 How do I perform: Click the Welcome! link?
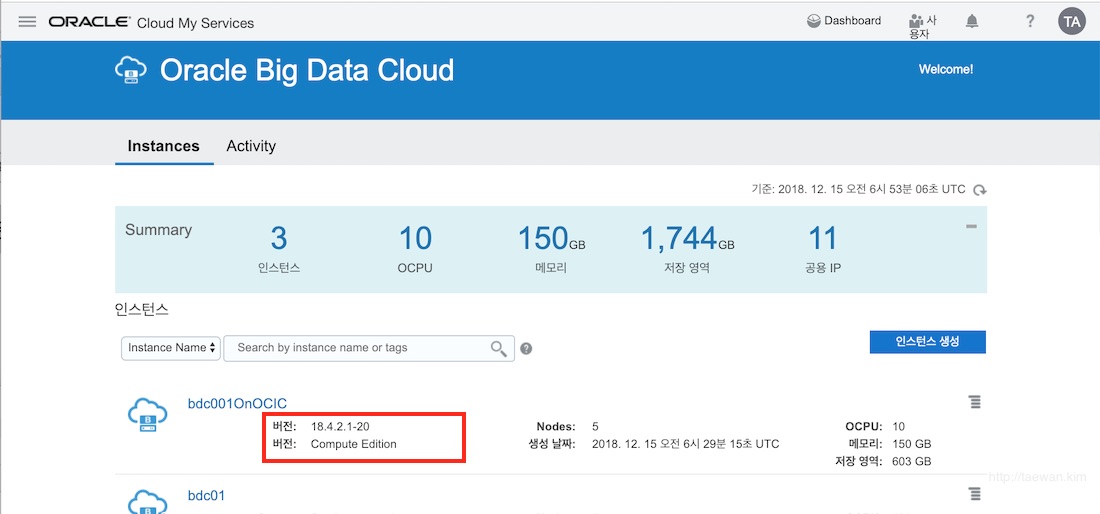(946, 69)
